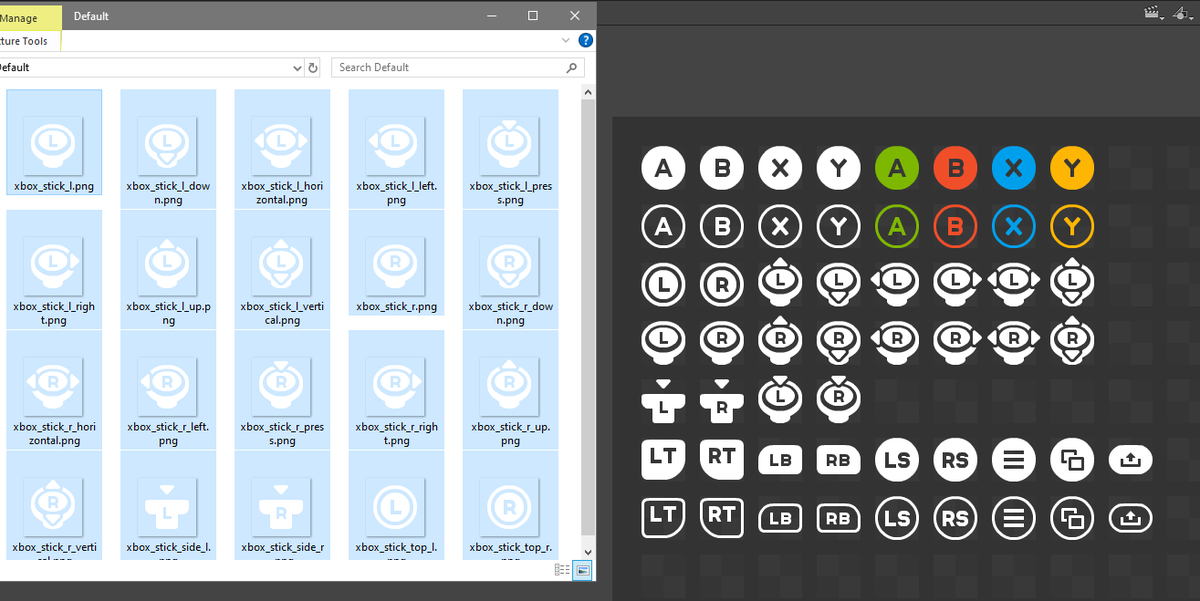The width and height of the screenshot is (1200, 601).
Task: Click the outlined LT trigger sprite
Action: tap(663, 517)
